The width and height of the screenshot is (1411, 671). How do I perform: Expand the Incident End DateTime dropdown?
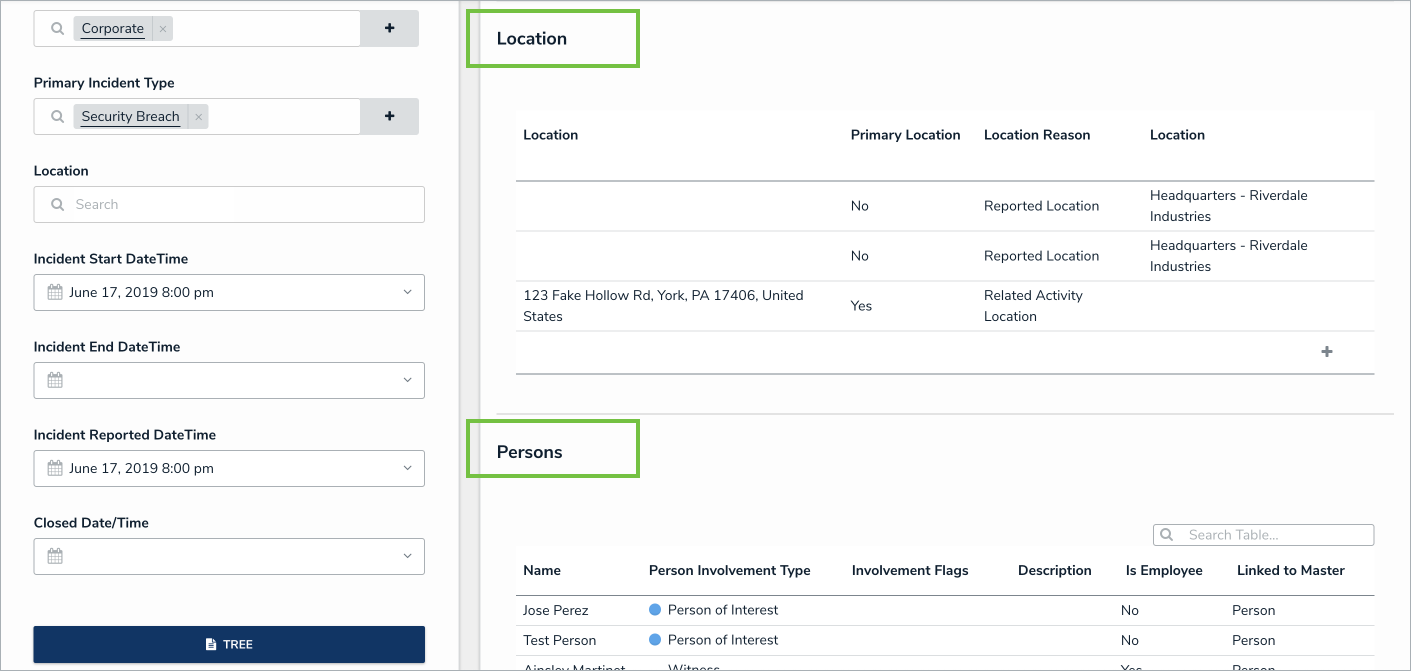pos(407,381)
